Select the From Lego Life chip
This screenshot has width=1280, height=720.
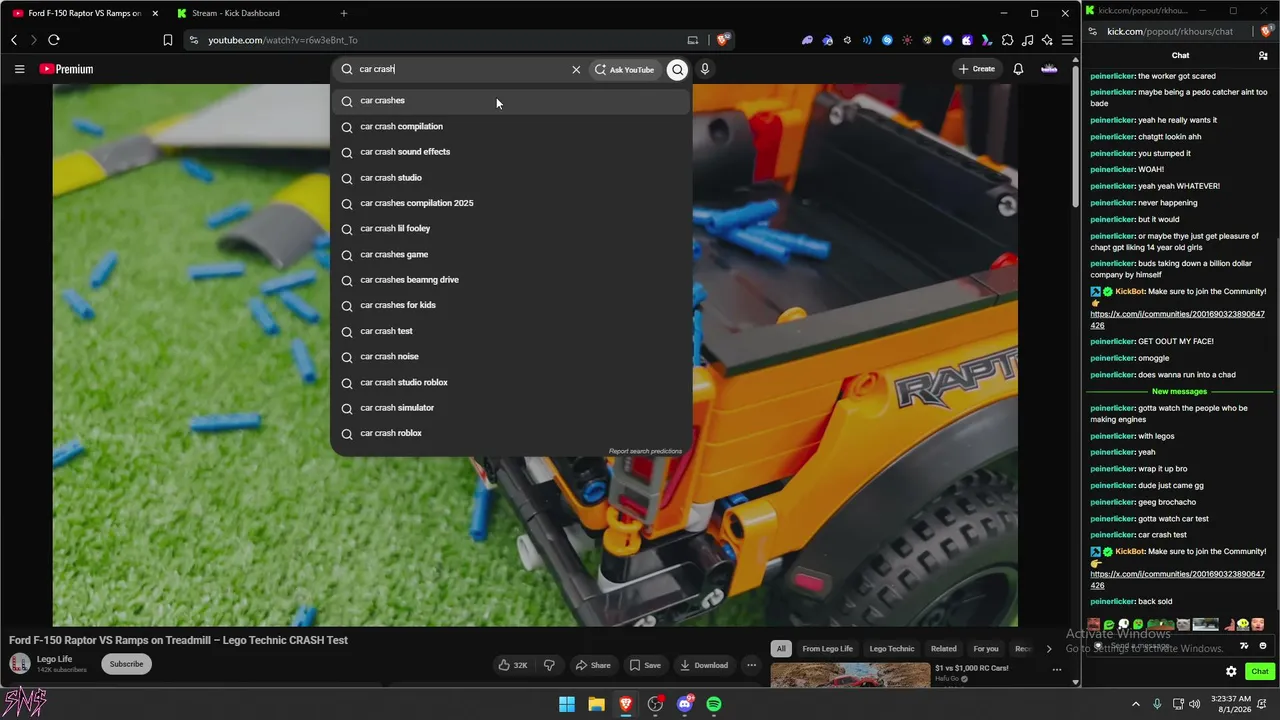(x=827, y=649)
